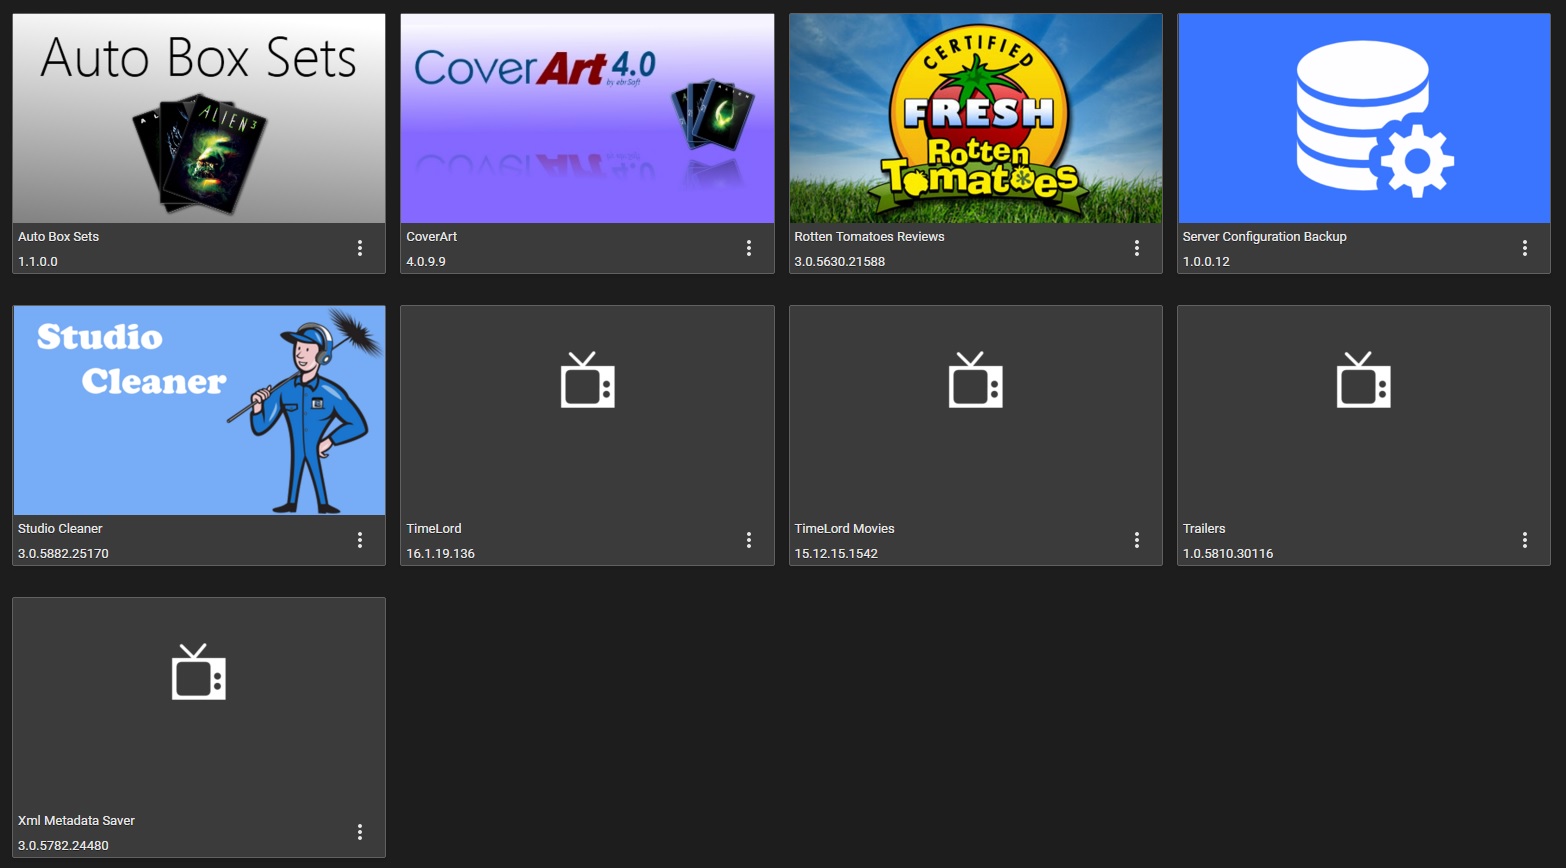Image resolution: width=1566 pixels, height=868 pixels.
Task: Click the Server Configuration Backup title
Action: coord(1264,237)
